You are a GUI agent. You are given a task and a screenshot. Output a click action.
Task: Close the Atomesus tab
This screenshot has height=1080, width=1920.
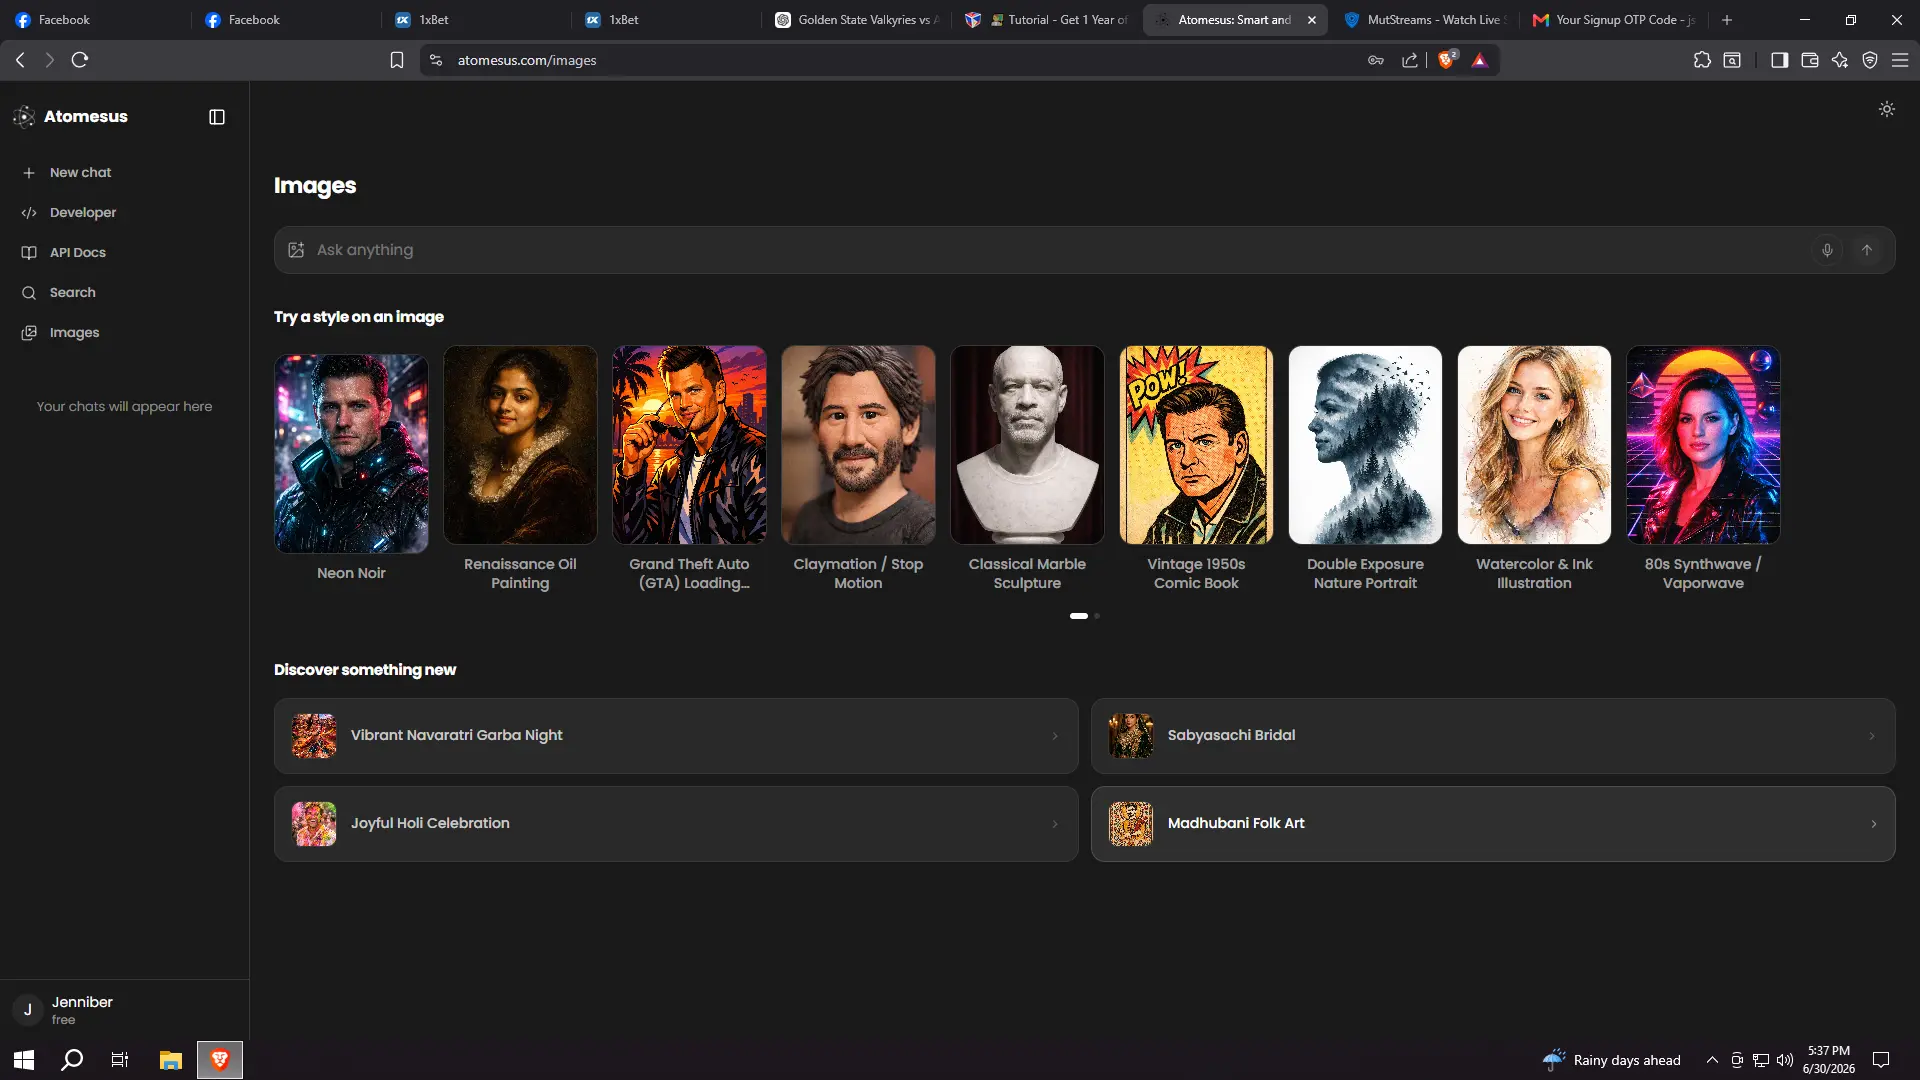click(1312, 20)
